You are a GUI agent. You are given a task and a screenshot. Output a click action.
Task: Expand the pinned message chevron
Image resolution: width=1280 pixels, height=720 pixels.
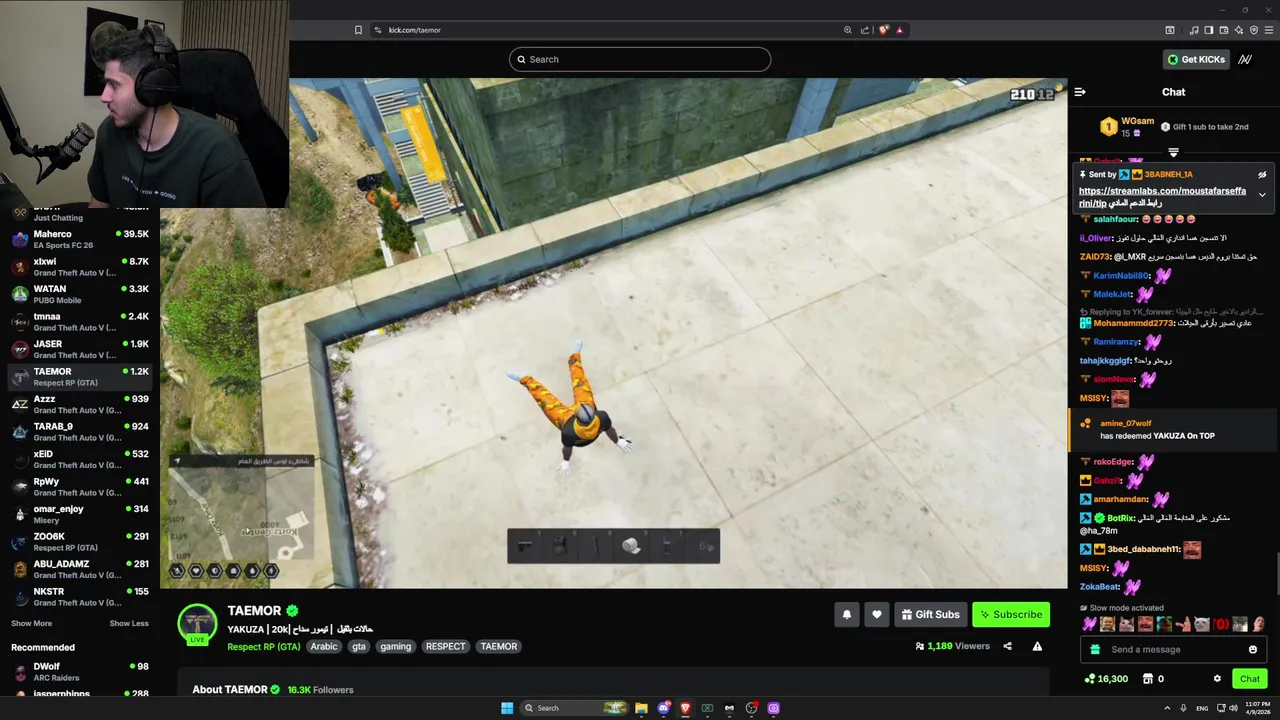[x=1262, y=195]
